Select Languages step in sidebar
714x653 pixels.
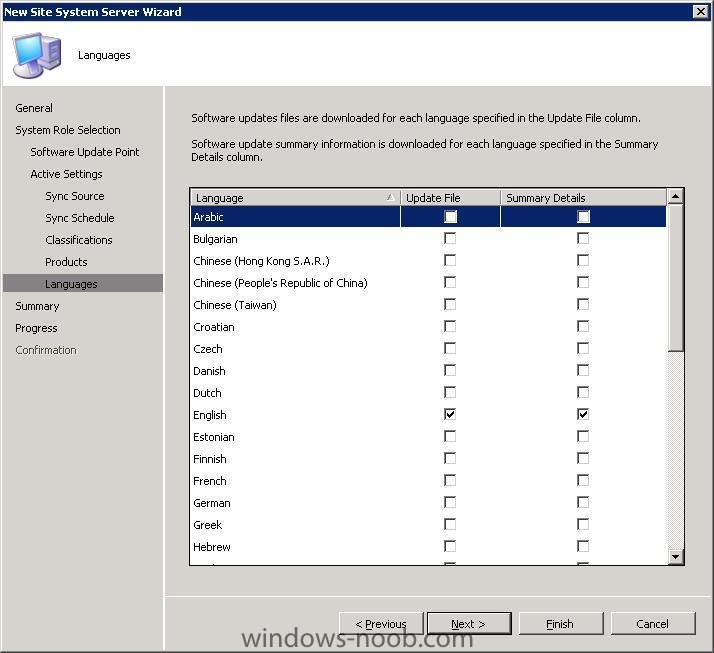83,283
